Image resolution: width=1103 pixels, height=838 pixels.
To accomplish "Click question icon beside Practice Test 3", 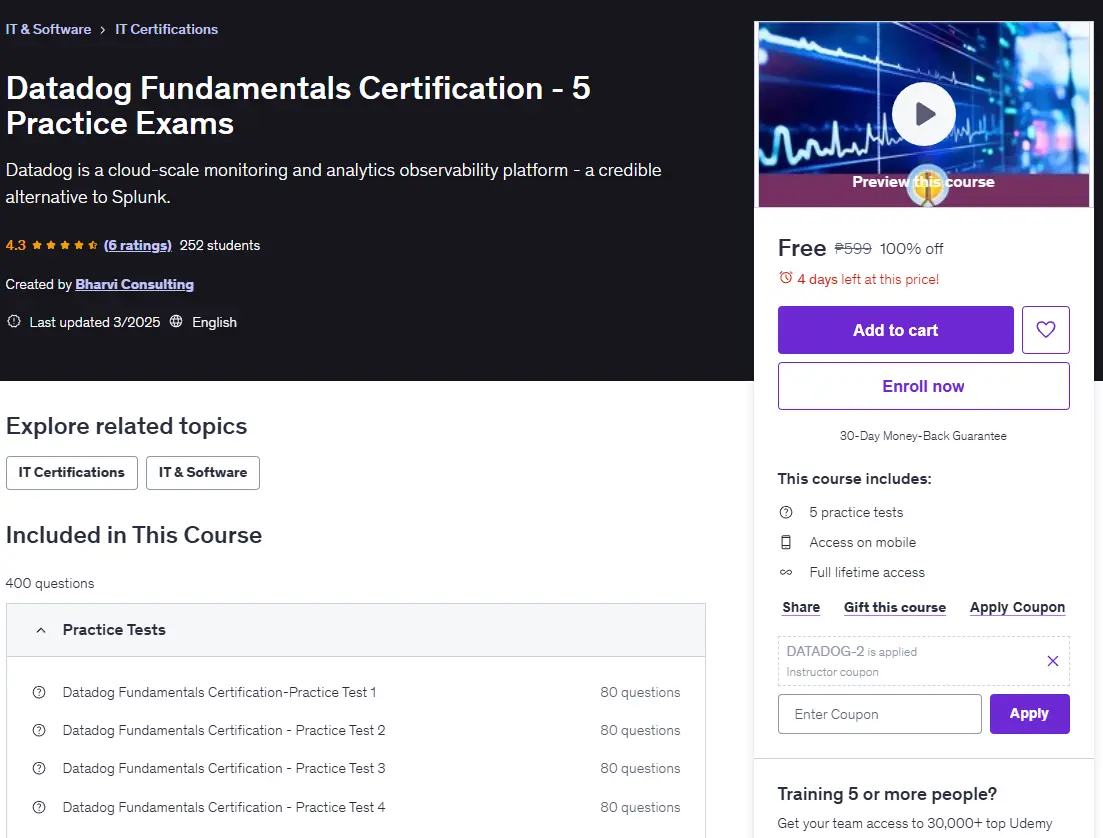I will pyautogui.click(x=39, y=768).
